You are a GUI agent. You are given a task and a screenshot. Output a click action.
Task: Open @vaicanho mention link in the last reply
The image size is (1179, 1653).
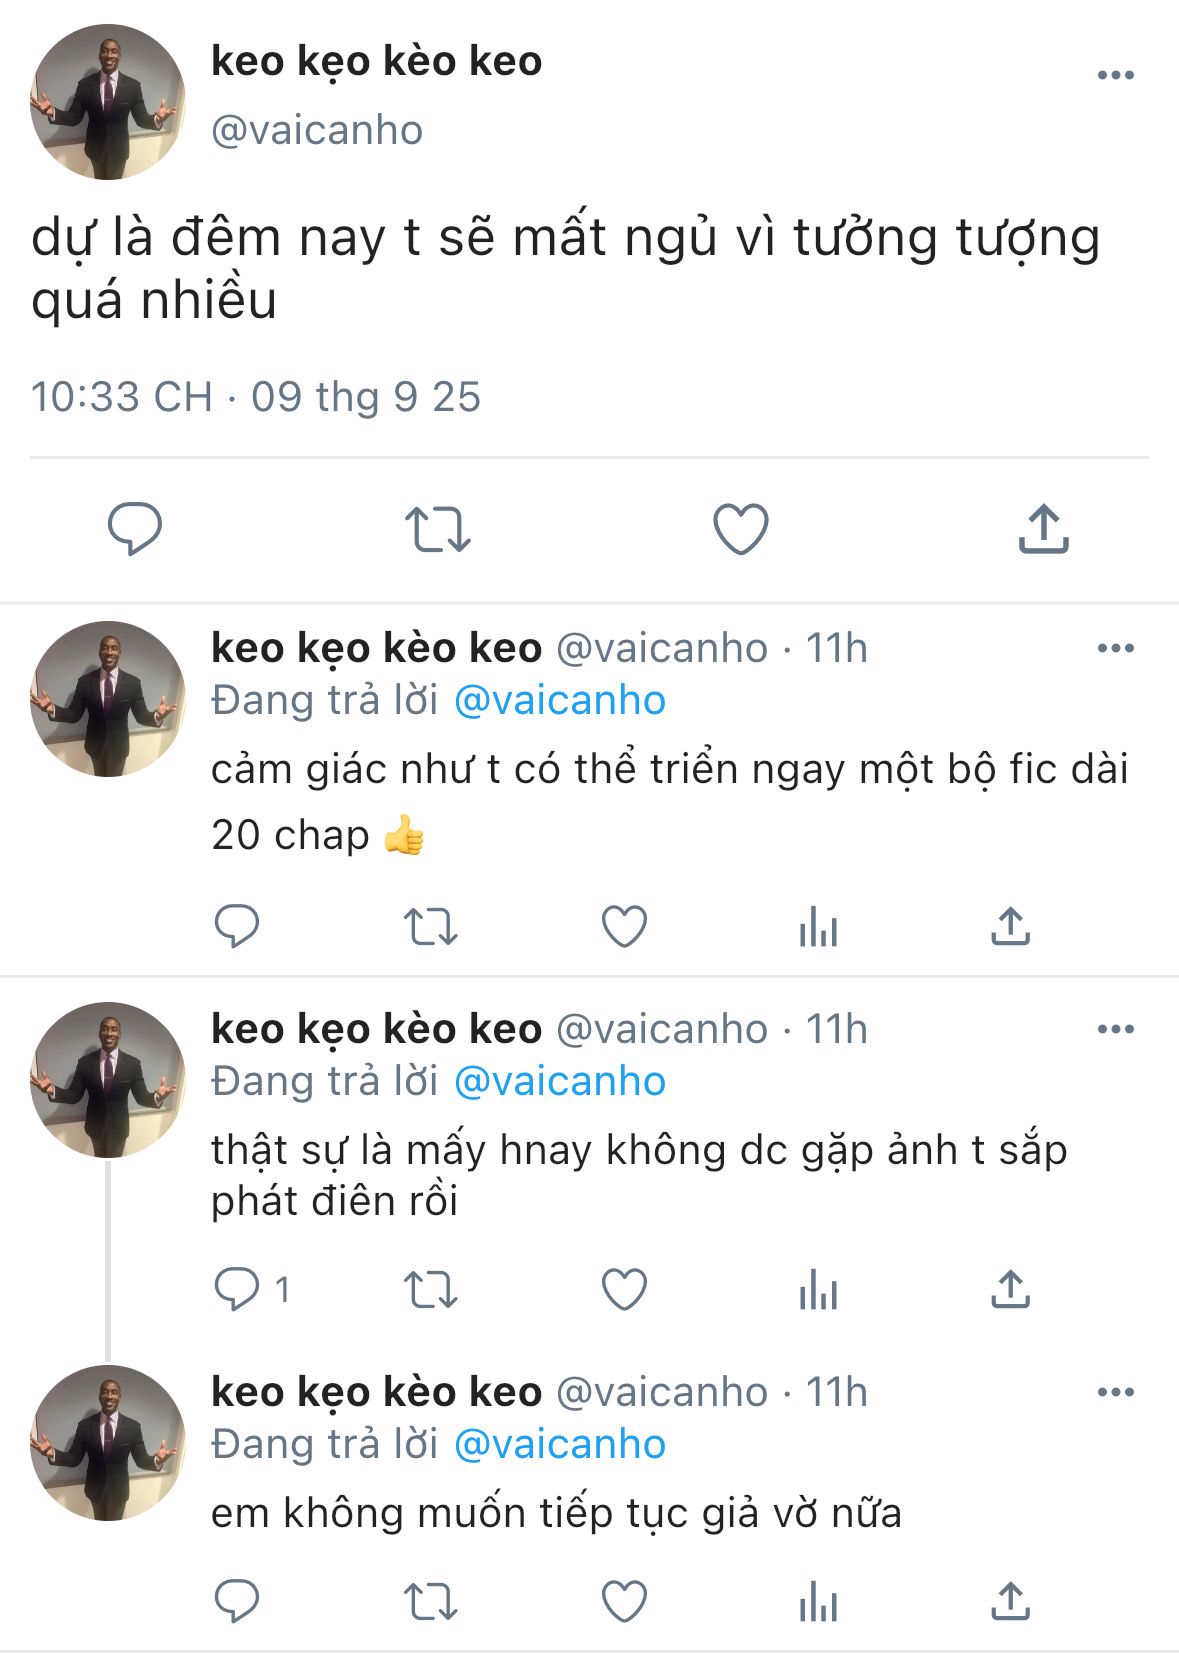pyautogui.click(x=559, y=1444)
